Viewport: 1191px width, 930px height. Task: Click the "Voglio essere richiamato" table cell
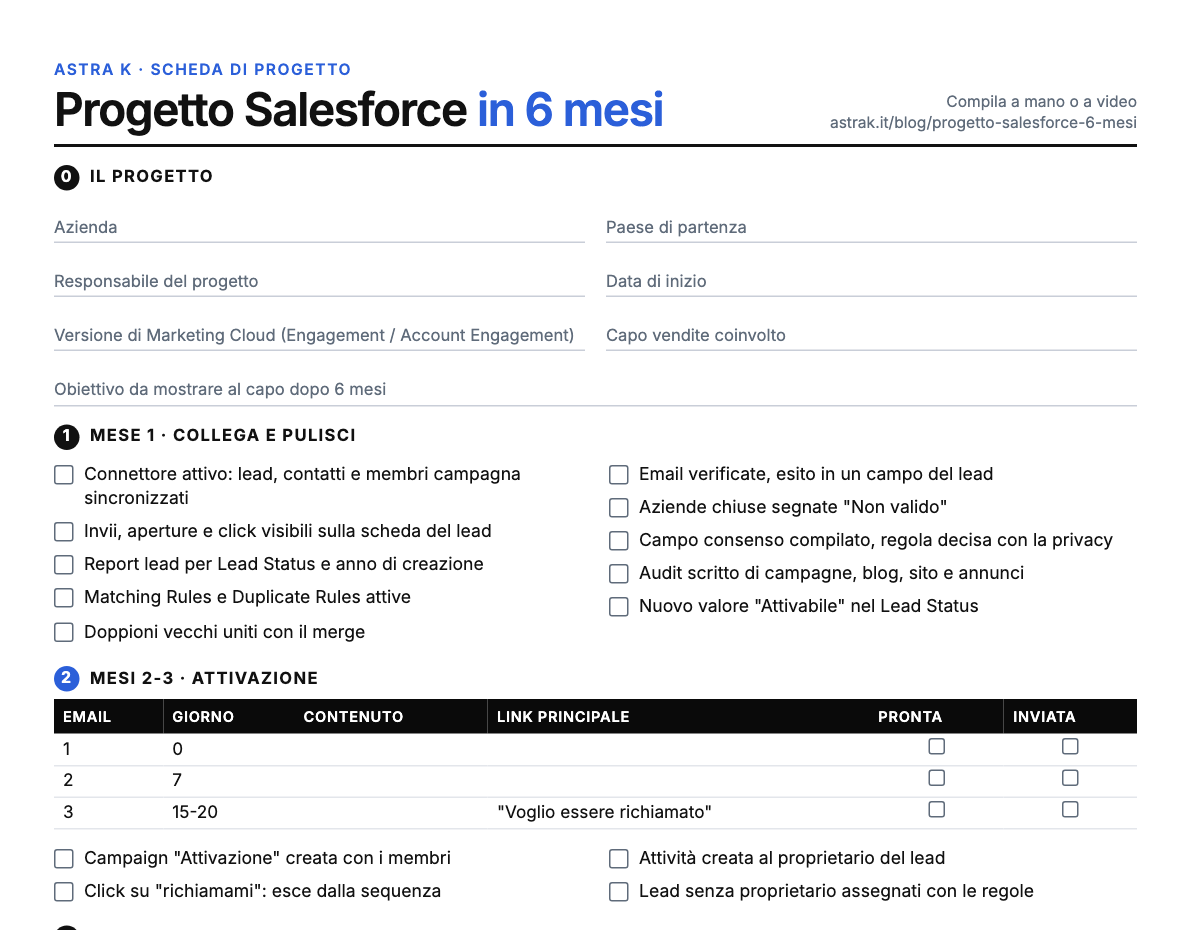point(605,812)
